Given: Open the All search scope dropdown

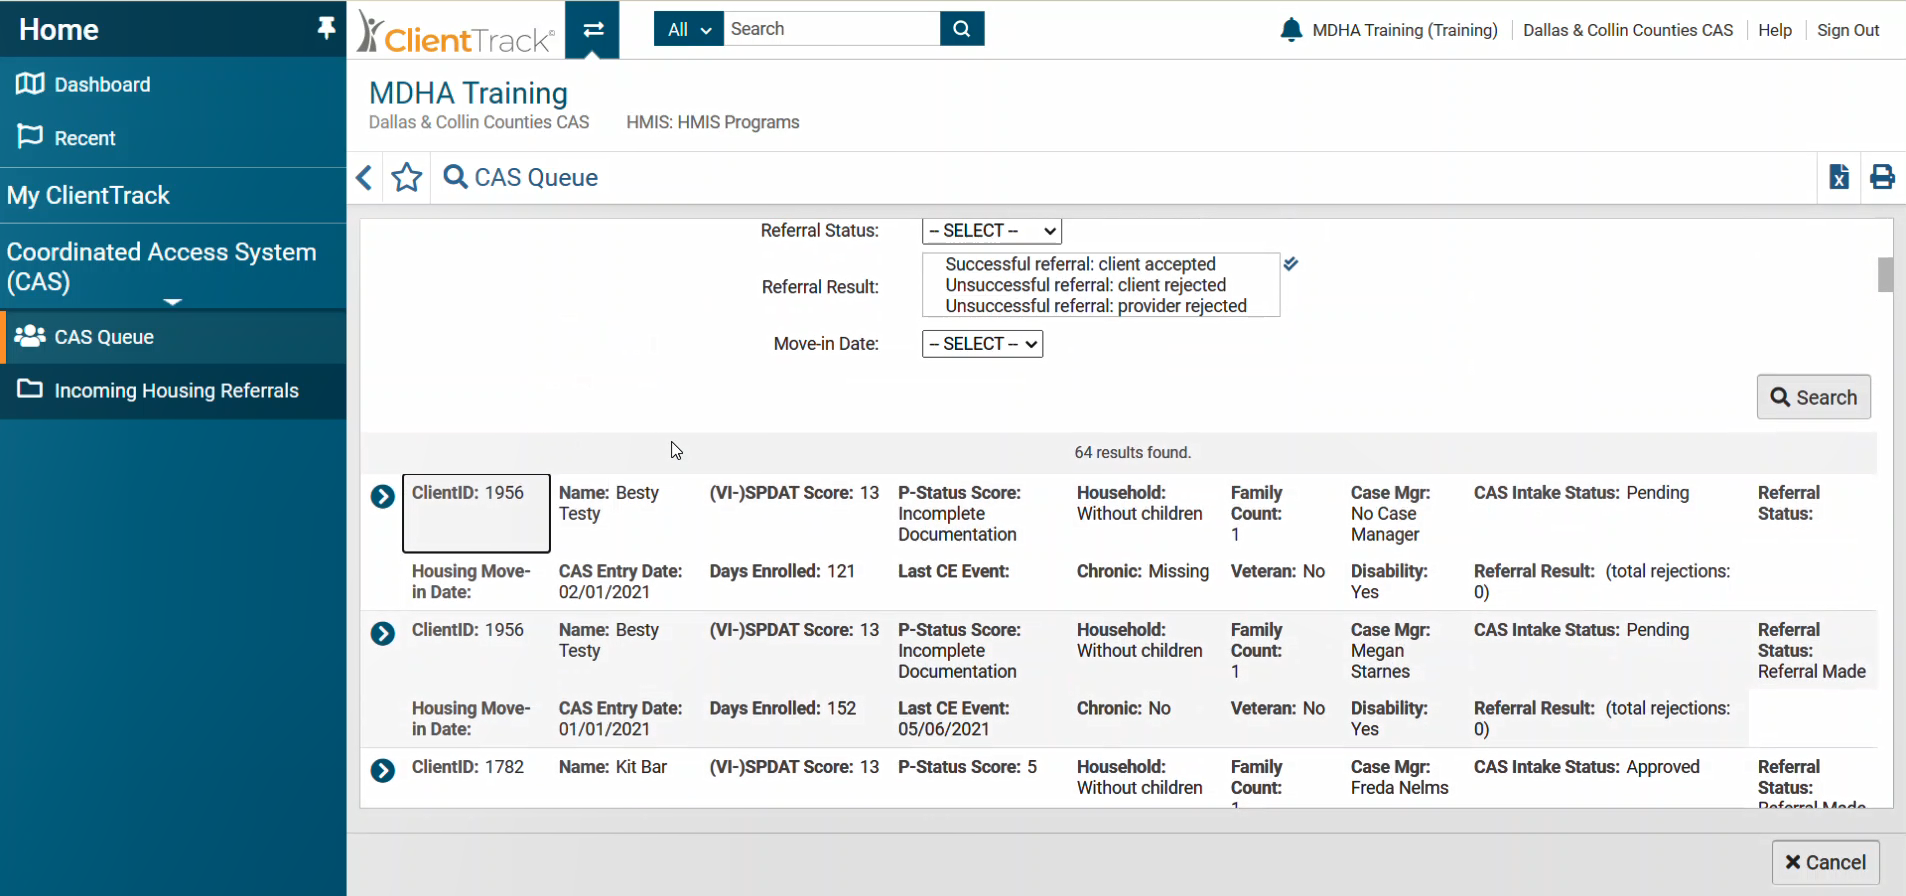Looking at the screenshot, I should tap(688, 29).
